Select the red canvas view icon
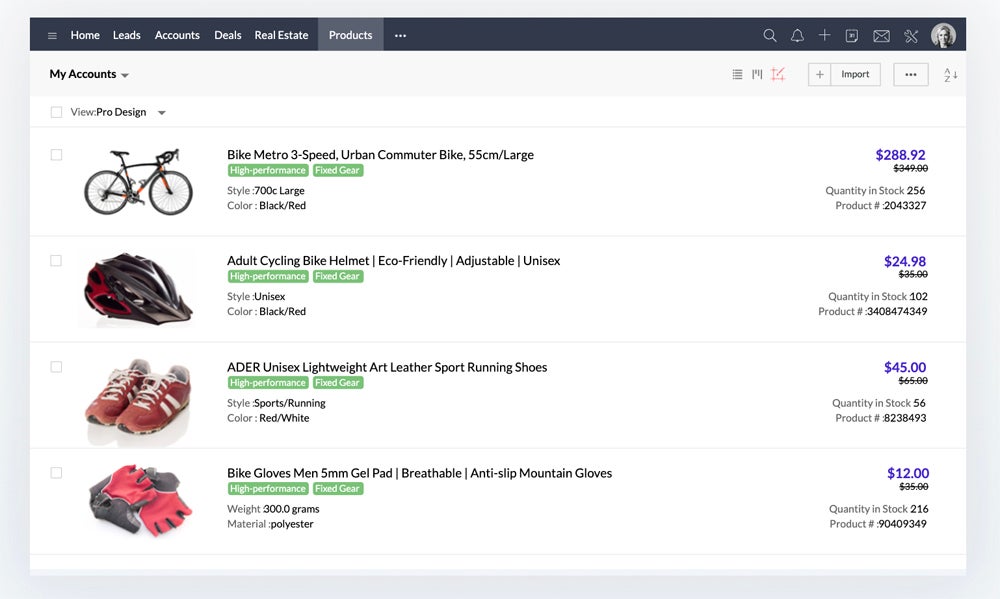This screenshot has width=1000, height=599. [777, 74]
